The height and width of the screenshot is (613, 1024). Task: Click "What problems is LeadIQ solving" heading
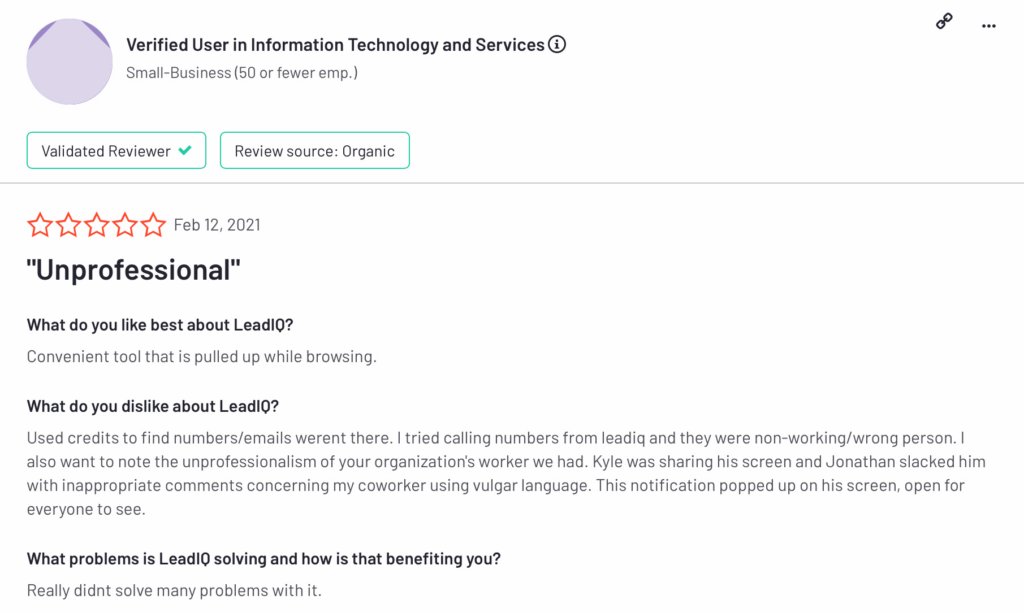[264, 559]
